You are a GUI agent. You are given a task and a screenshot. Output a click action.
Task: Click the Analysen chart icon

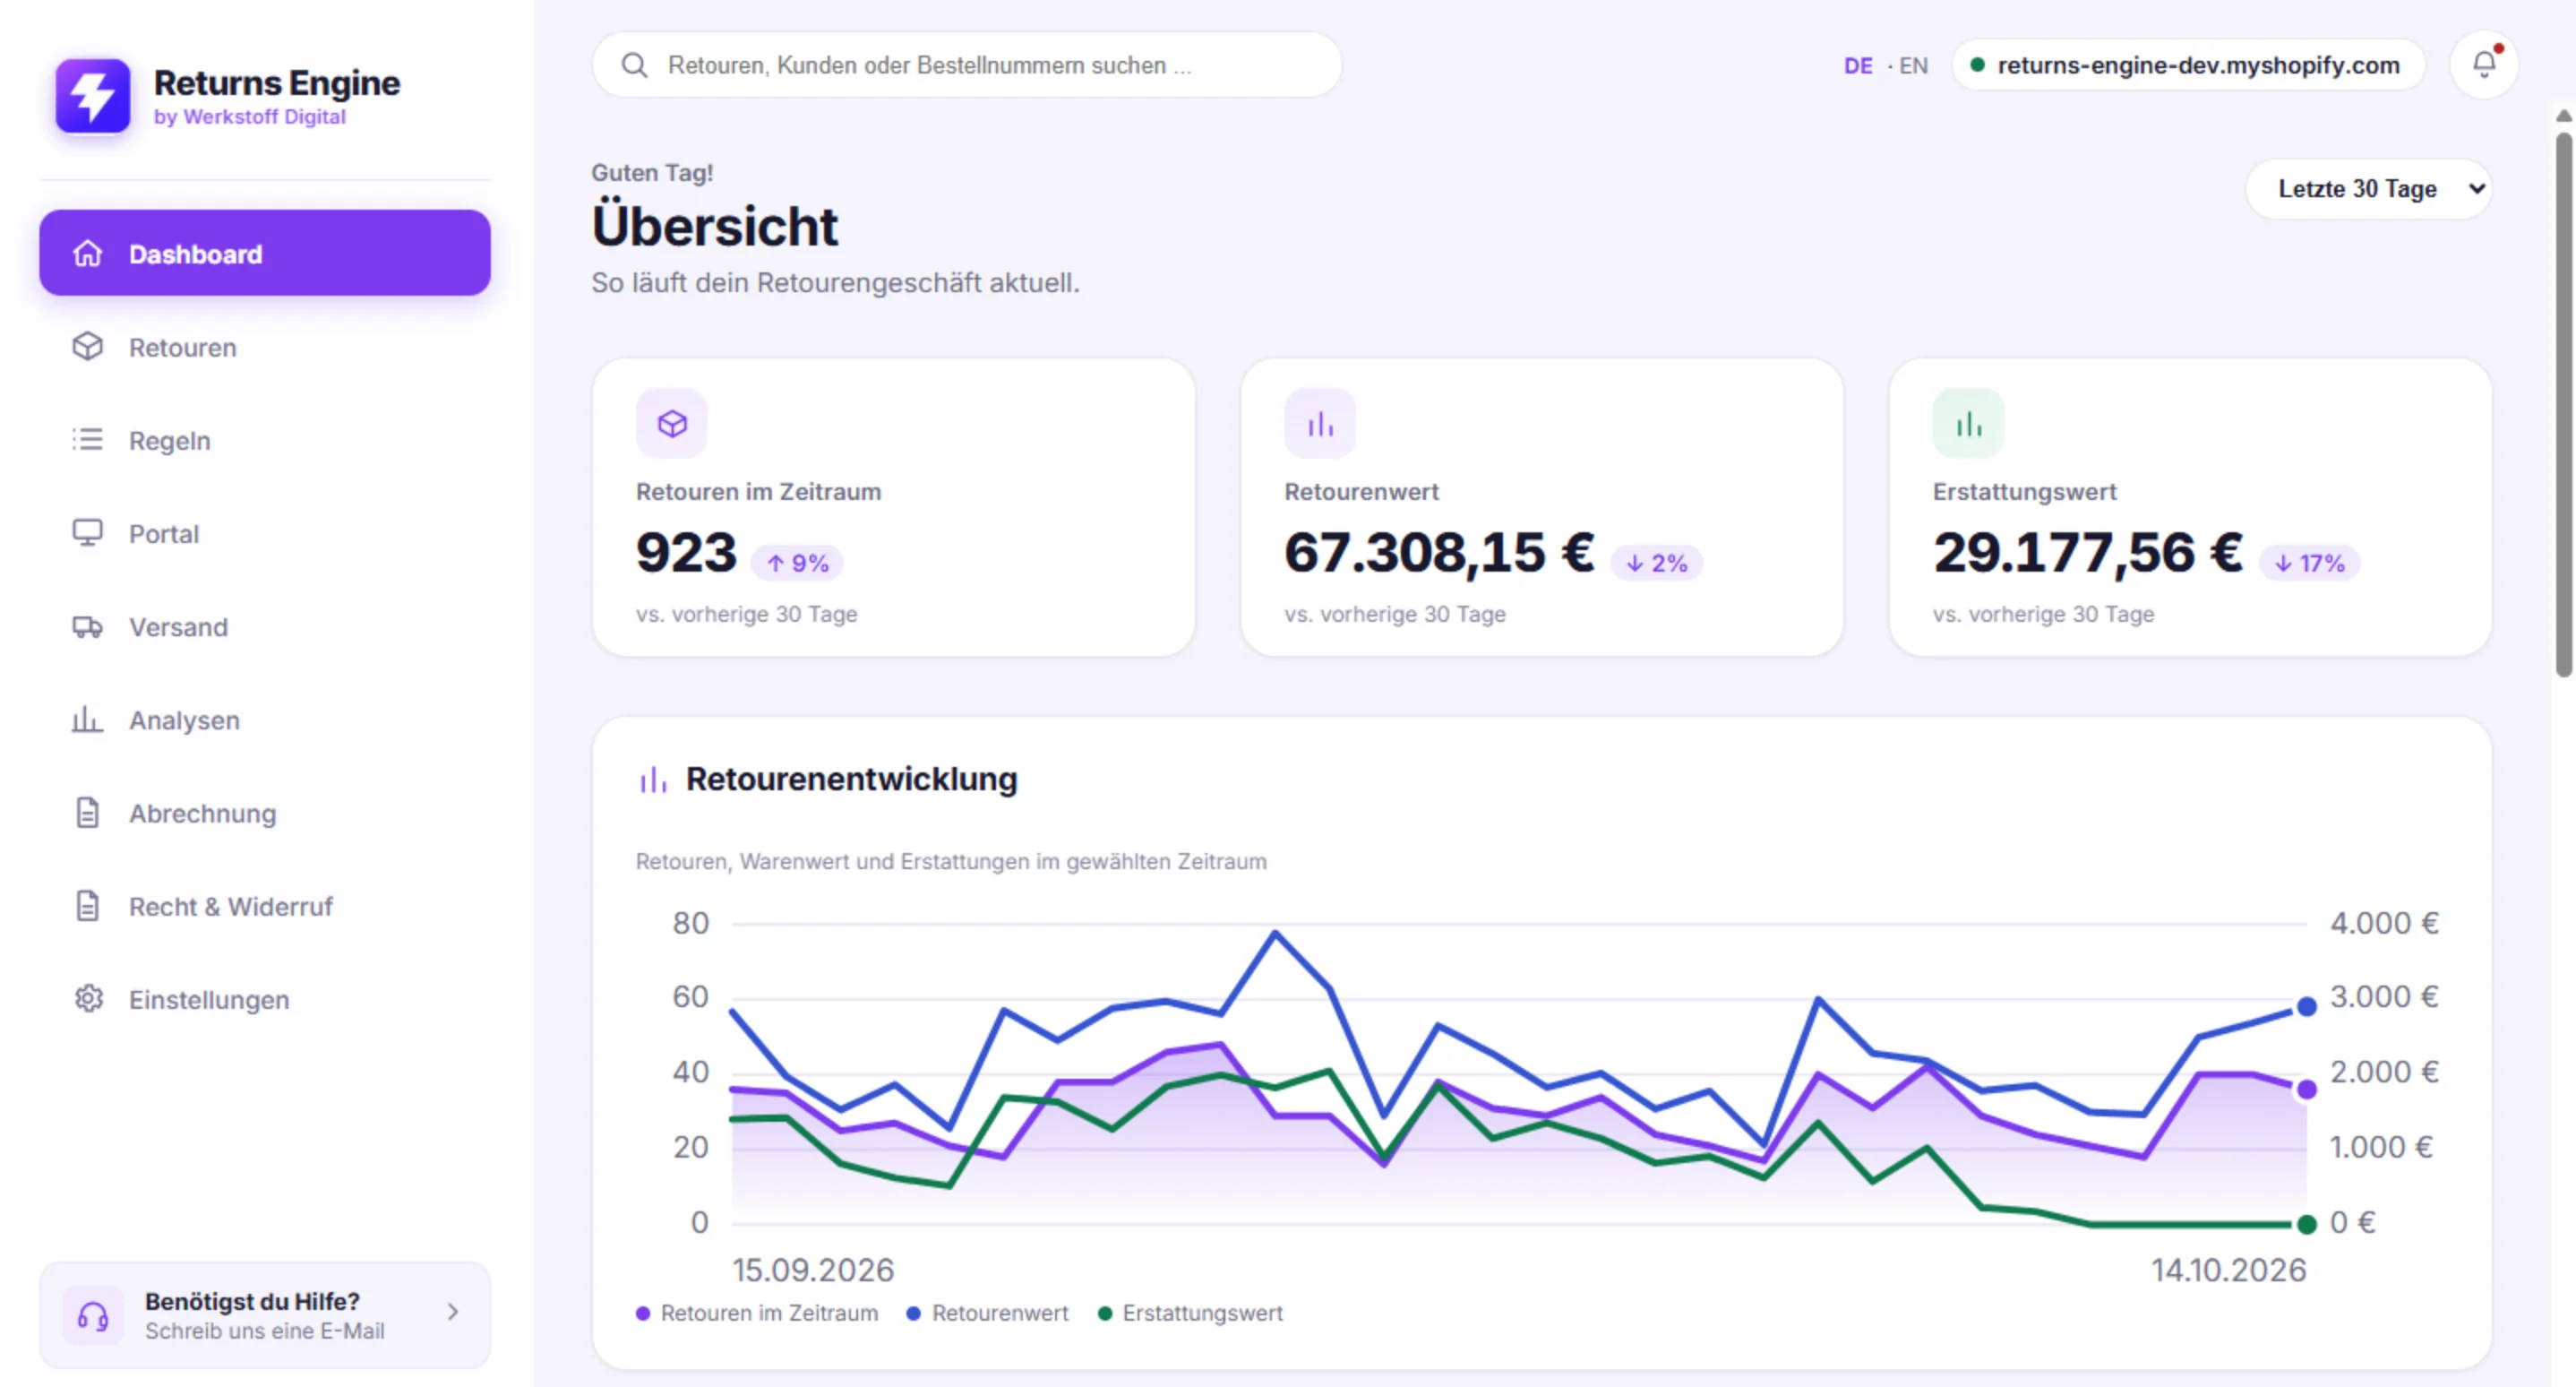click(x=88, y=720)
